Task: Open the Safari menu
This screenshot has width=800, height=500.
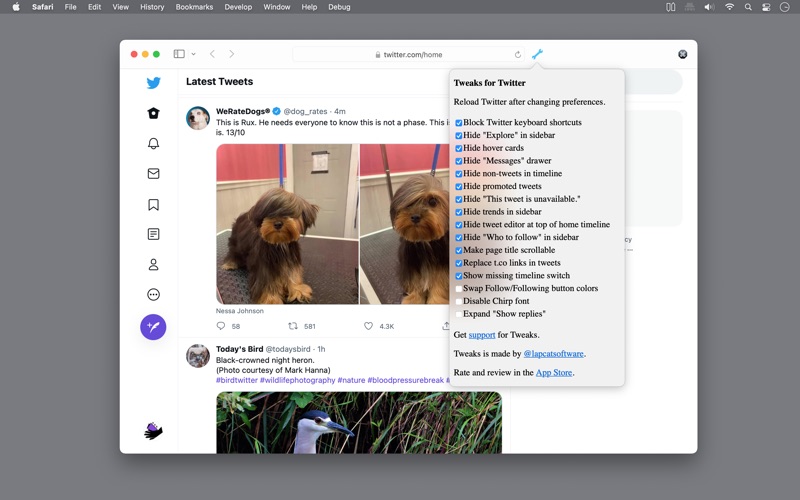Action: point(42,7)
